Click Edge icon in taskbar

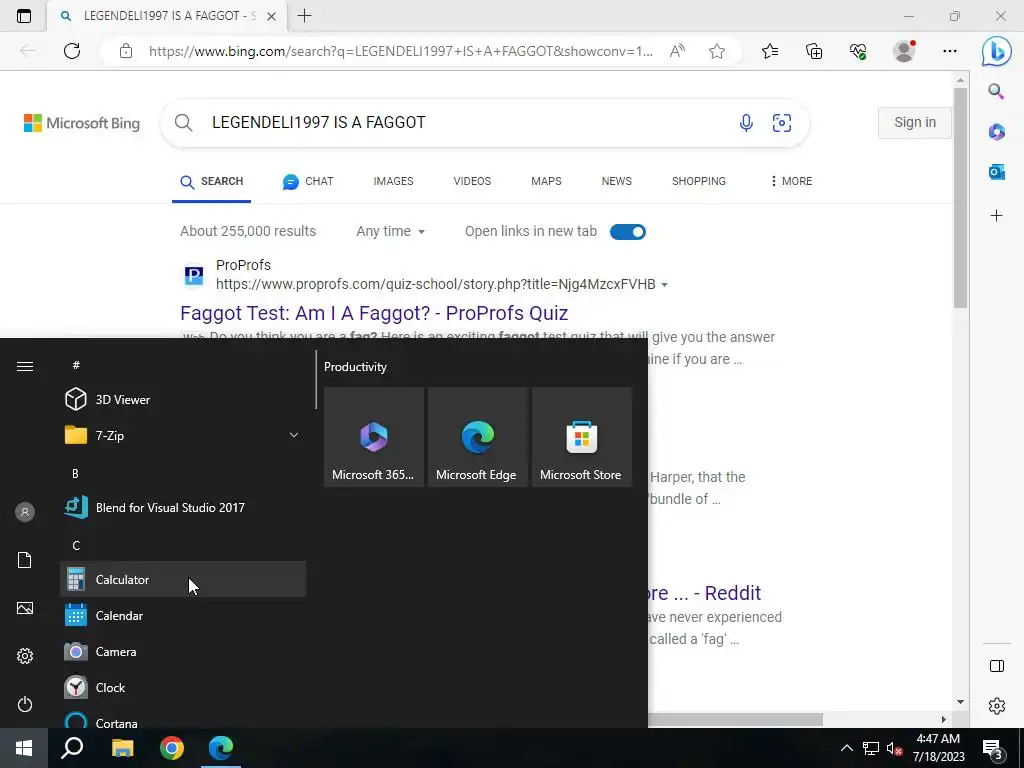click(x=221, y=748)
